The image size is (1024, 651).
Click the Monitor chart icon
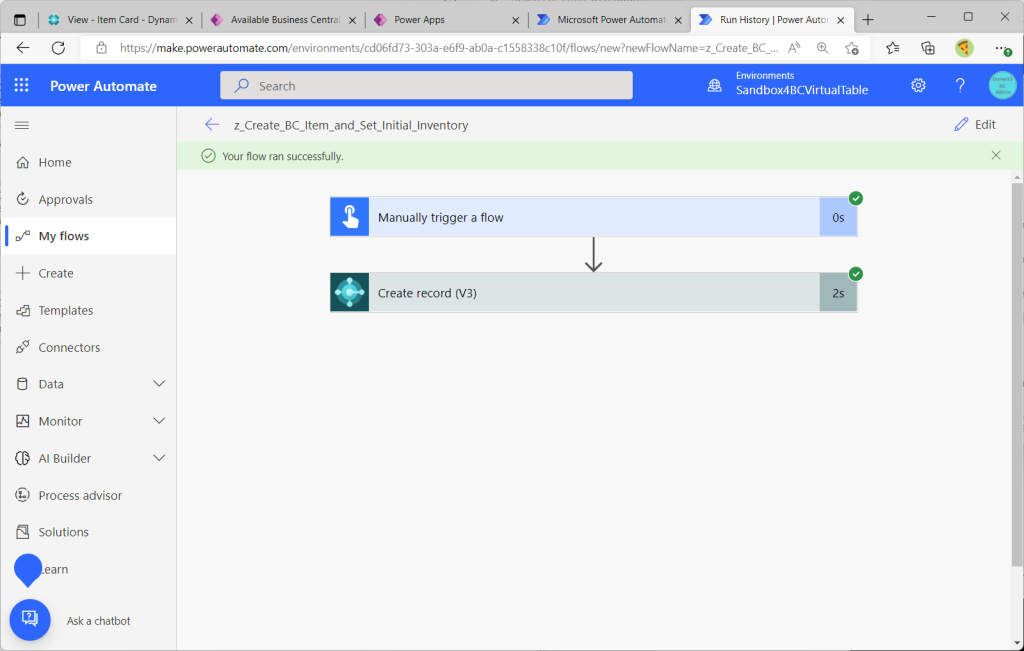22,421
